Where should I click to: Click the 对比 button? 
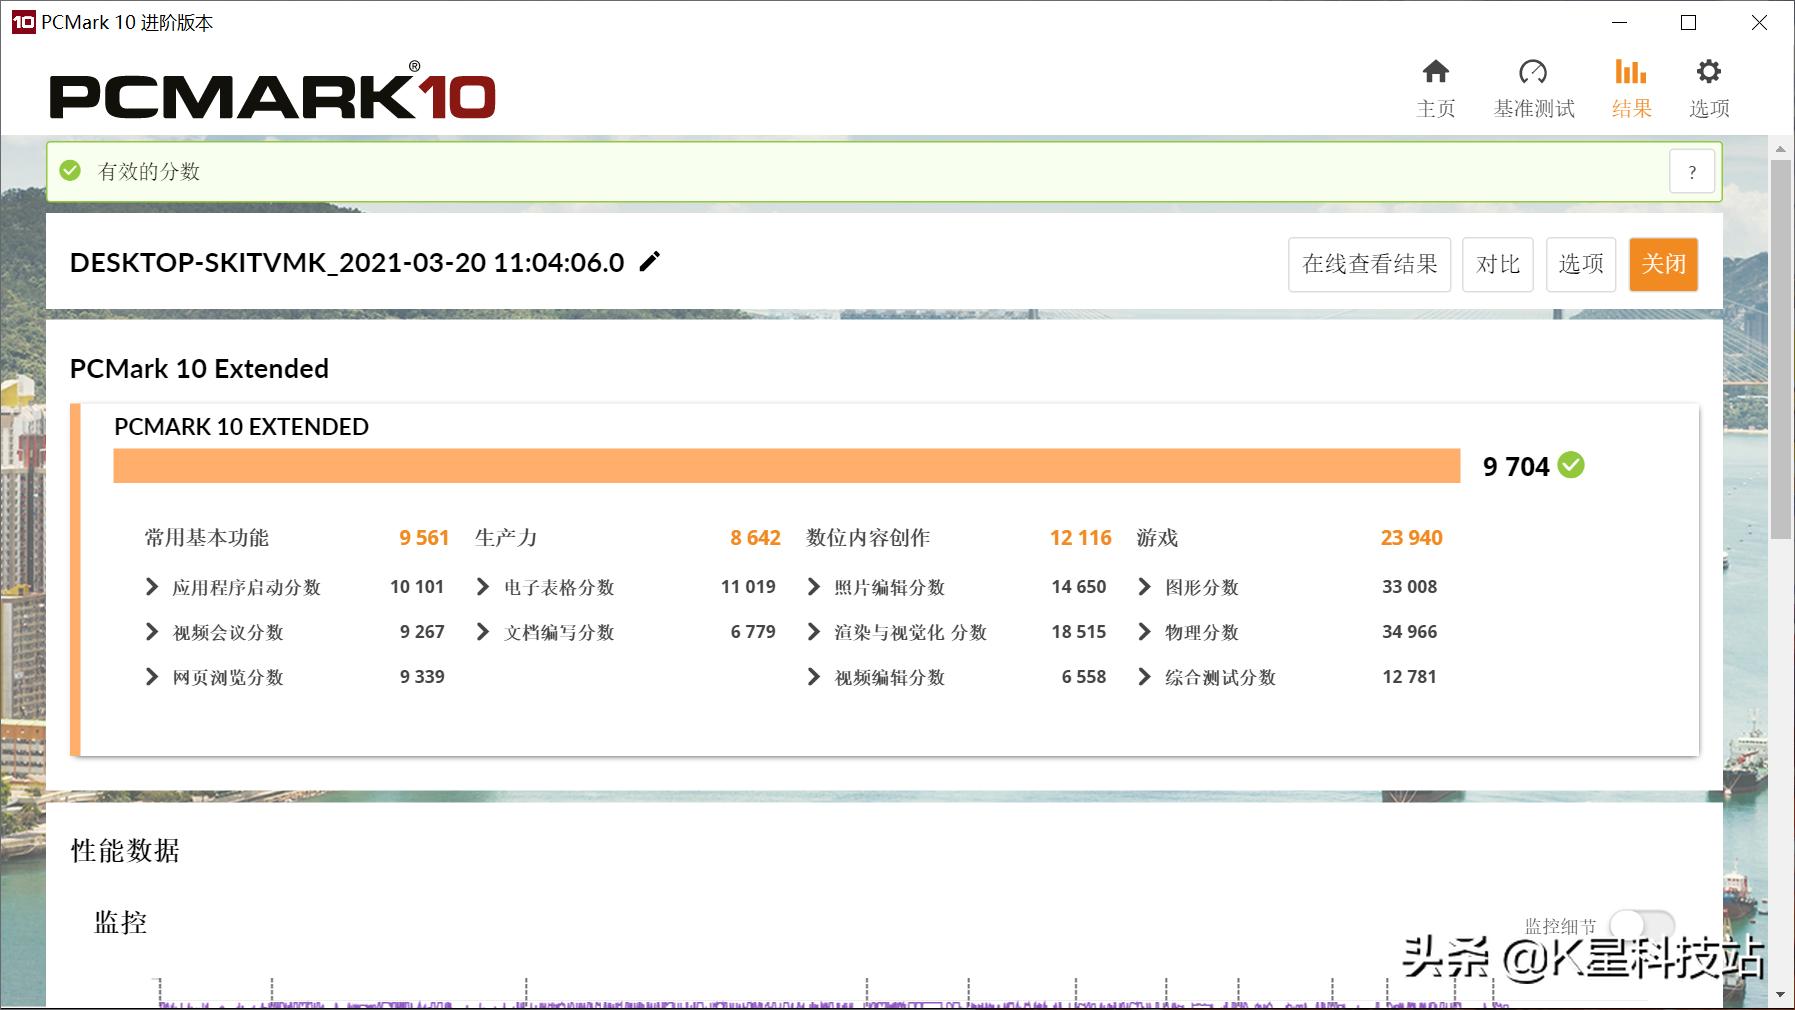click(1497, 264)
